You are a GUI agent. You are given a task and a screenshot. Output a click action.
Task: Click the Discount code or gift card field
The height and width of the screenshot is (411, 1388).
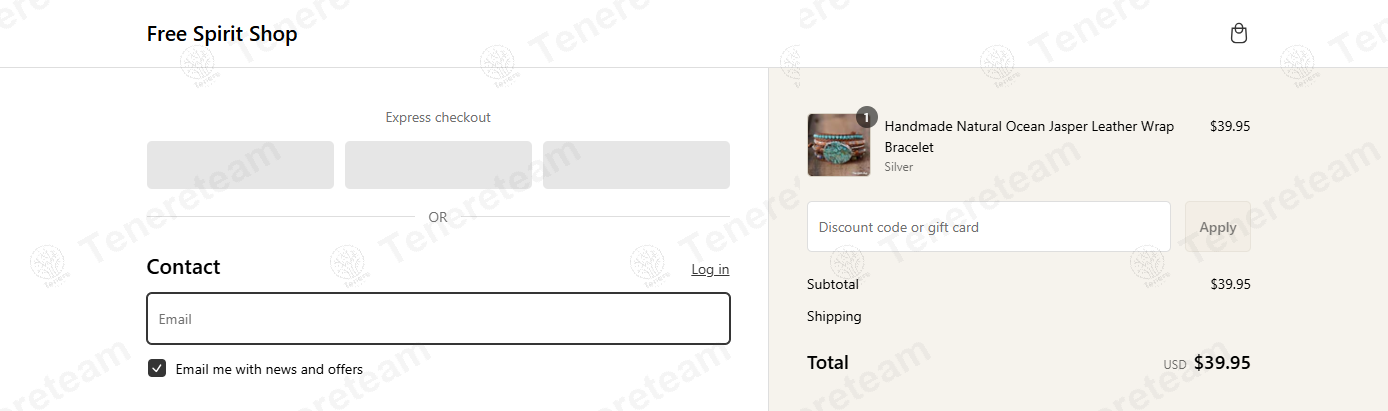989,227
